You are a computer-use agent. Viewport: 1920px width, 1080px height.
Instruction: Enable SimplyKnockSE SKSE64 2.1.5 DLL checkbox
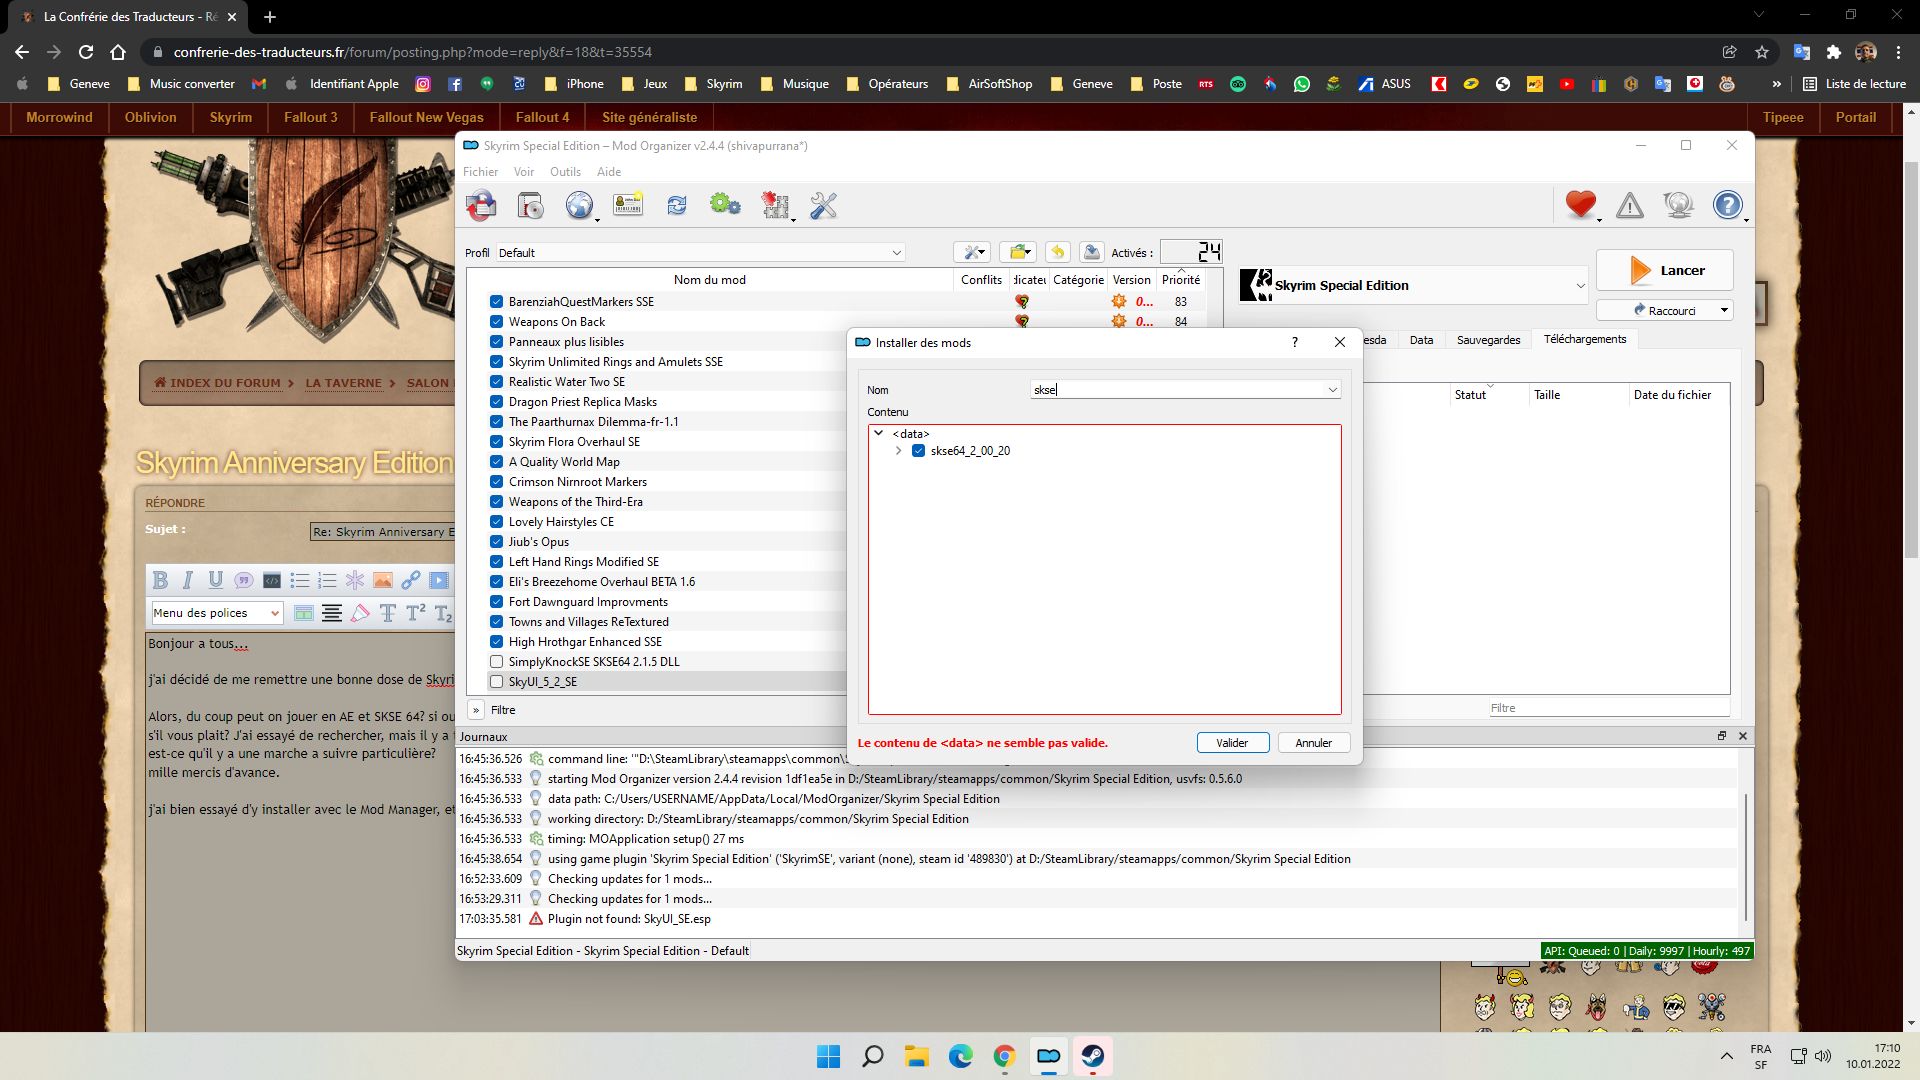pyautogui.click(x=496, y=662)
